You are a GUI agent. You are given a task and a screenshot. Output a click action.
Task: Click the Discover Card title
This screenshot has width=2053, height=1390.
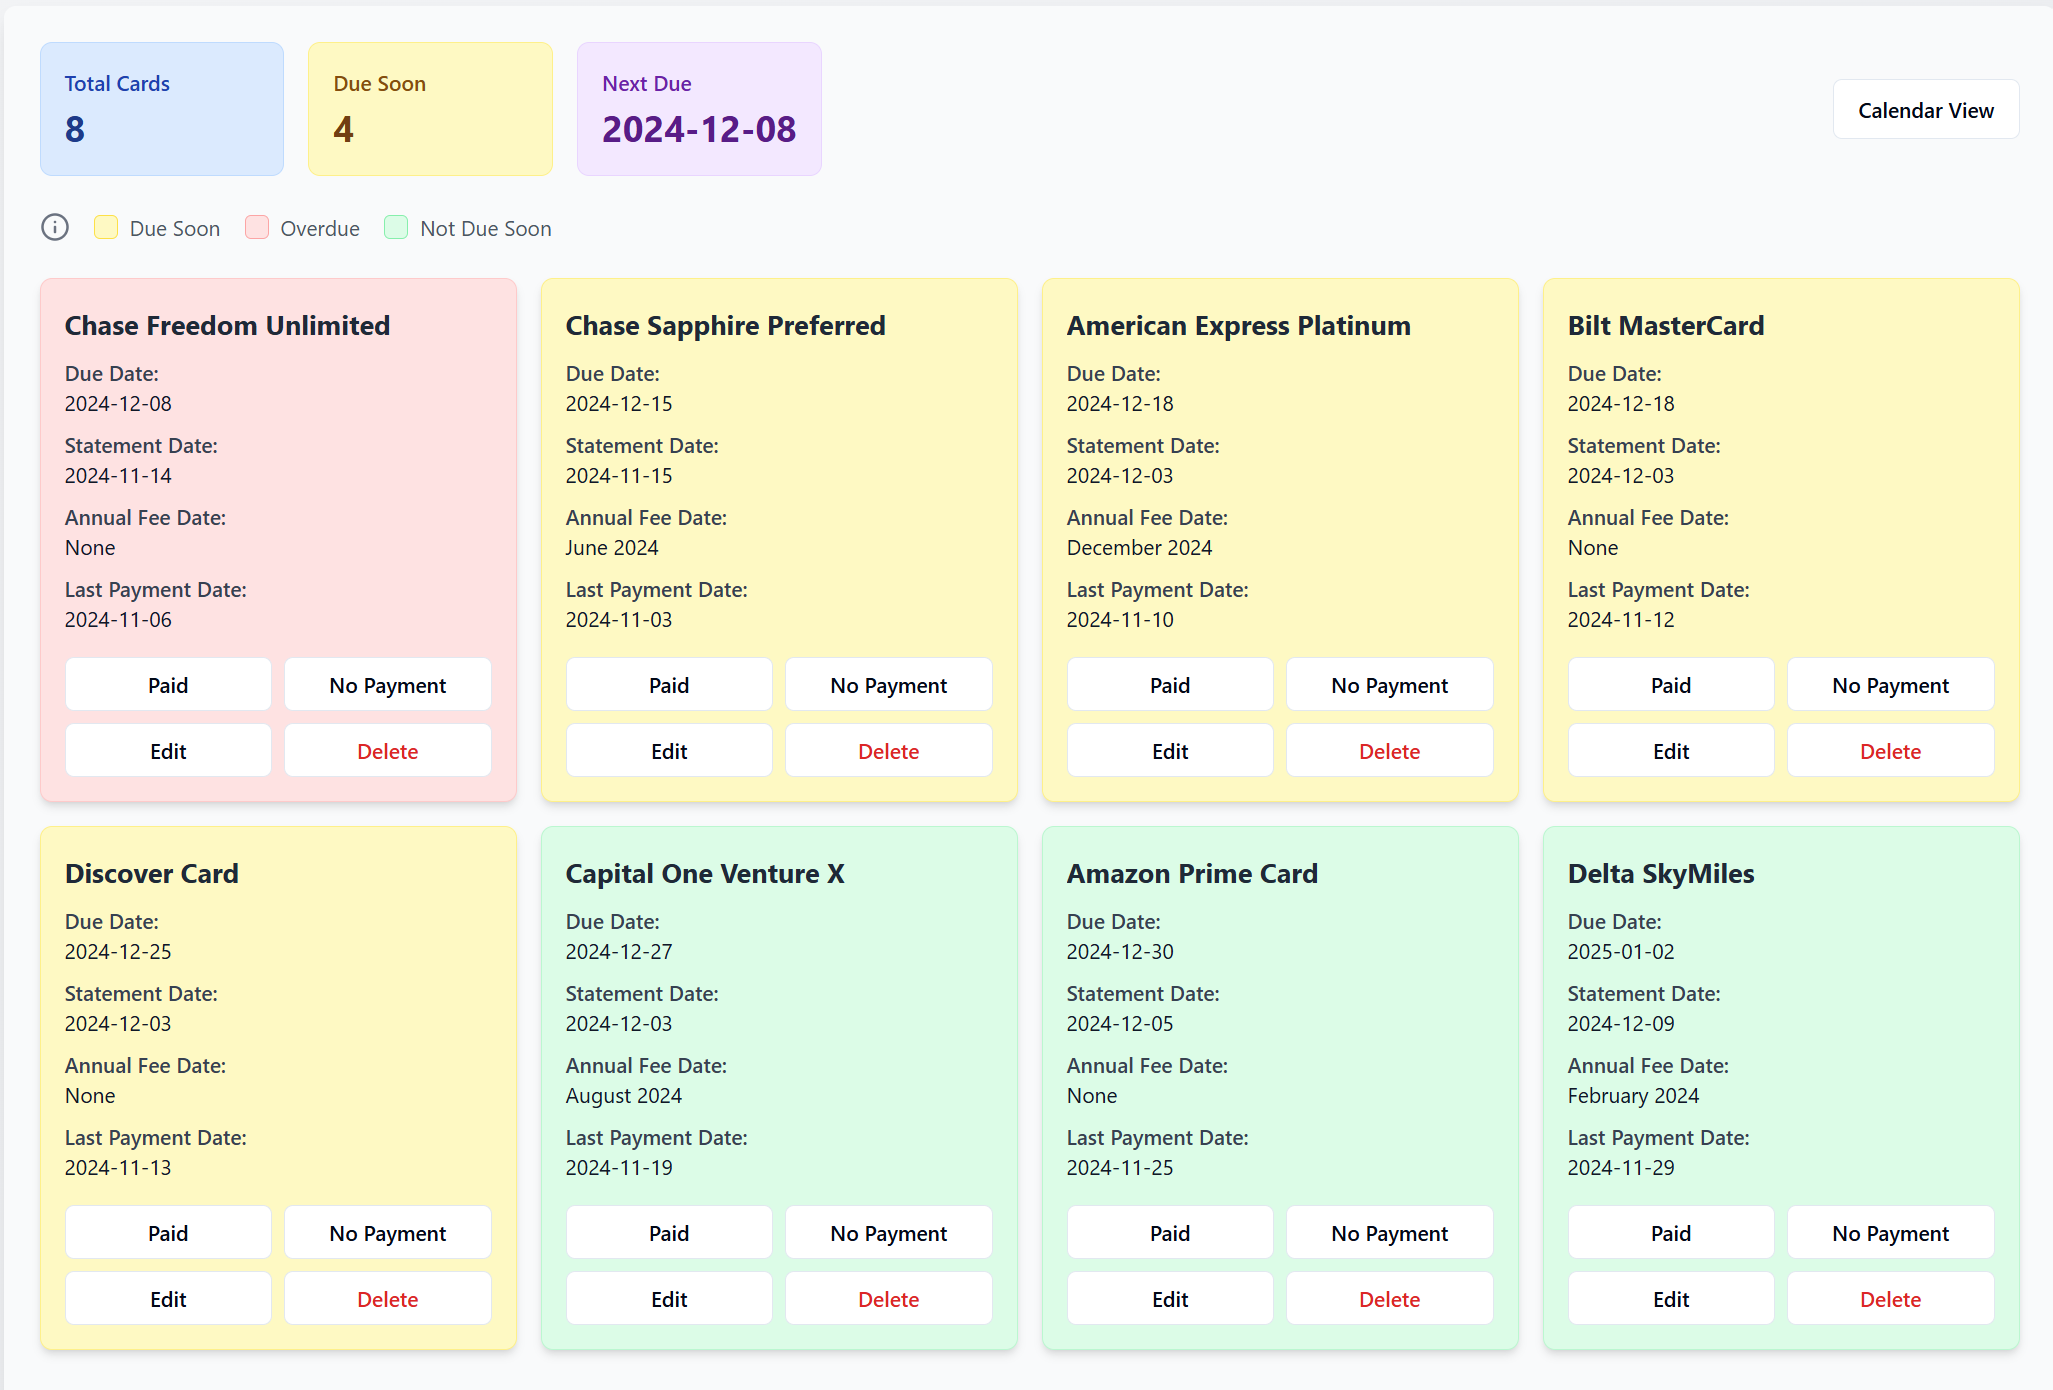152,874
